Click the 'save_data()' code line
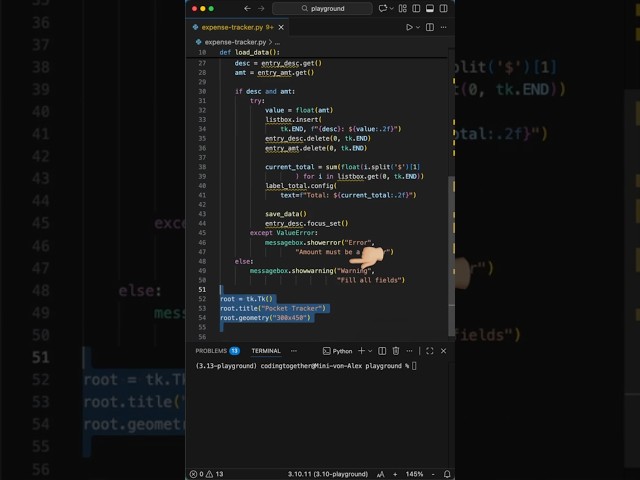 click(x=286, y=214)
